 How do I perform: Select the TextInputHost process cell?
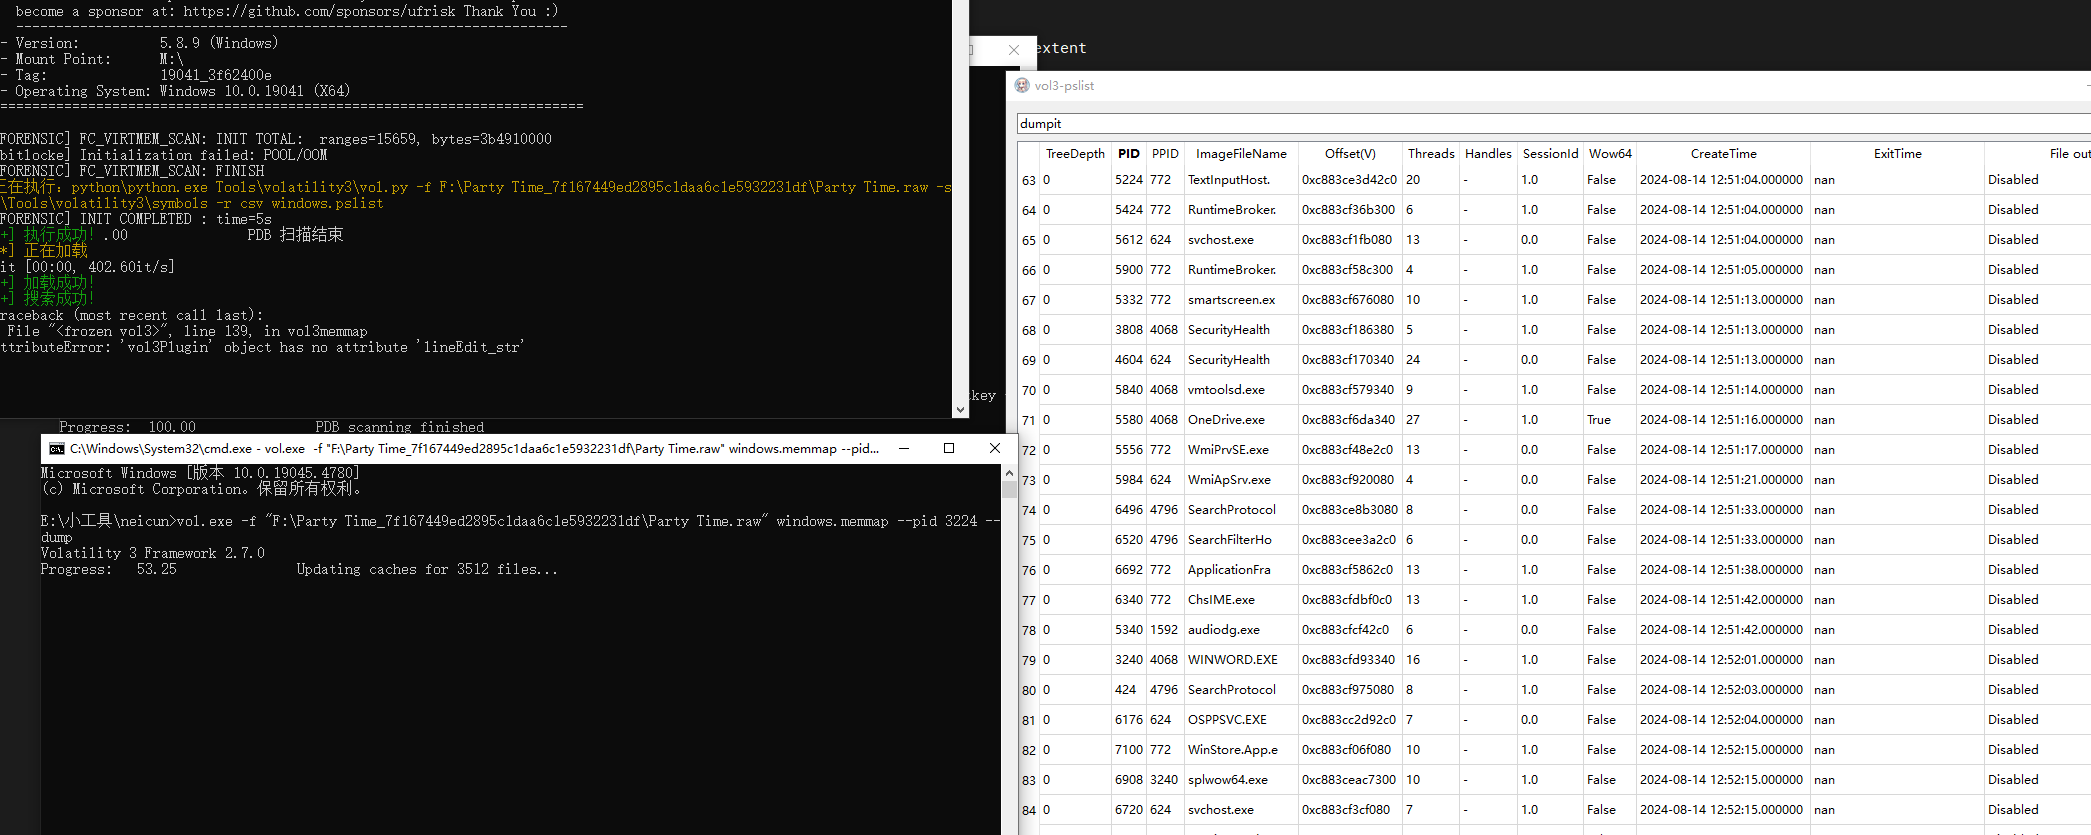click(x=1241, y=180)
